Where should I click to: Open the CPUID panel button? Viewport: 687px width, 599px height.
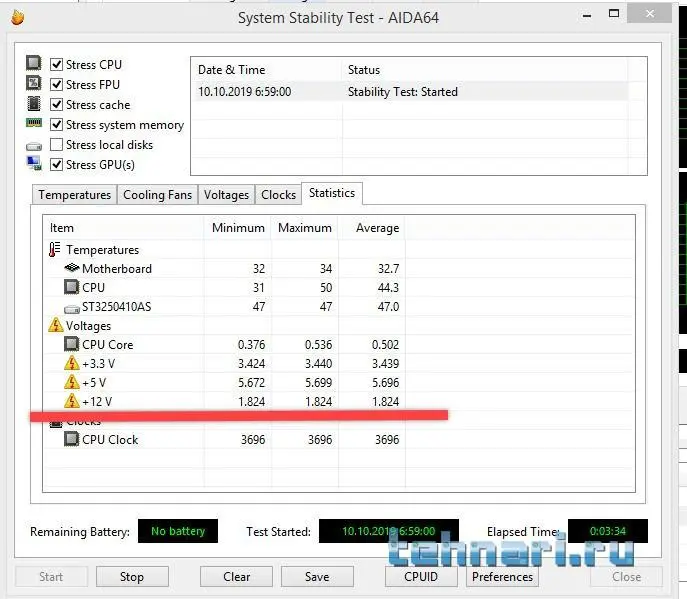tap(421, 577)
